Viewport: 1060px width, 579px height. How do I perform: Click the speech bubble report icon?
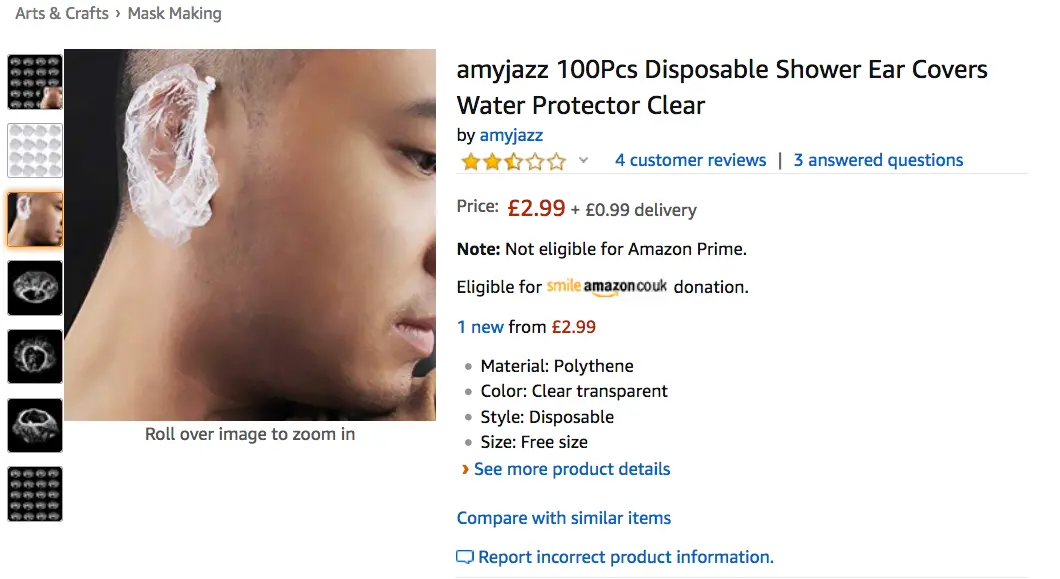coord(465,557)
